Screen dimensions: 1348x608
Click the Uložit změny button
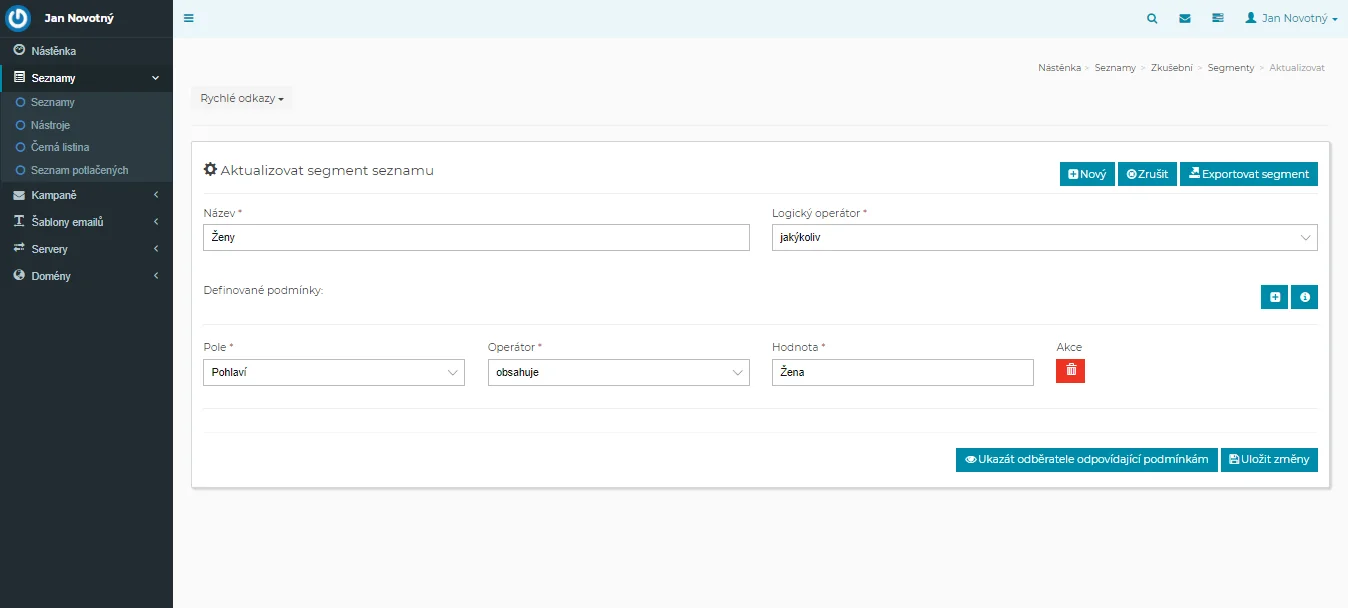tap(1268, 460)
